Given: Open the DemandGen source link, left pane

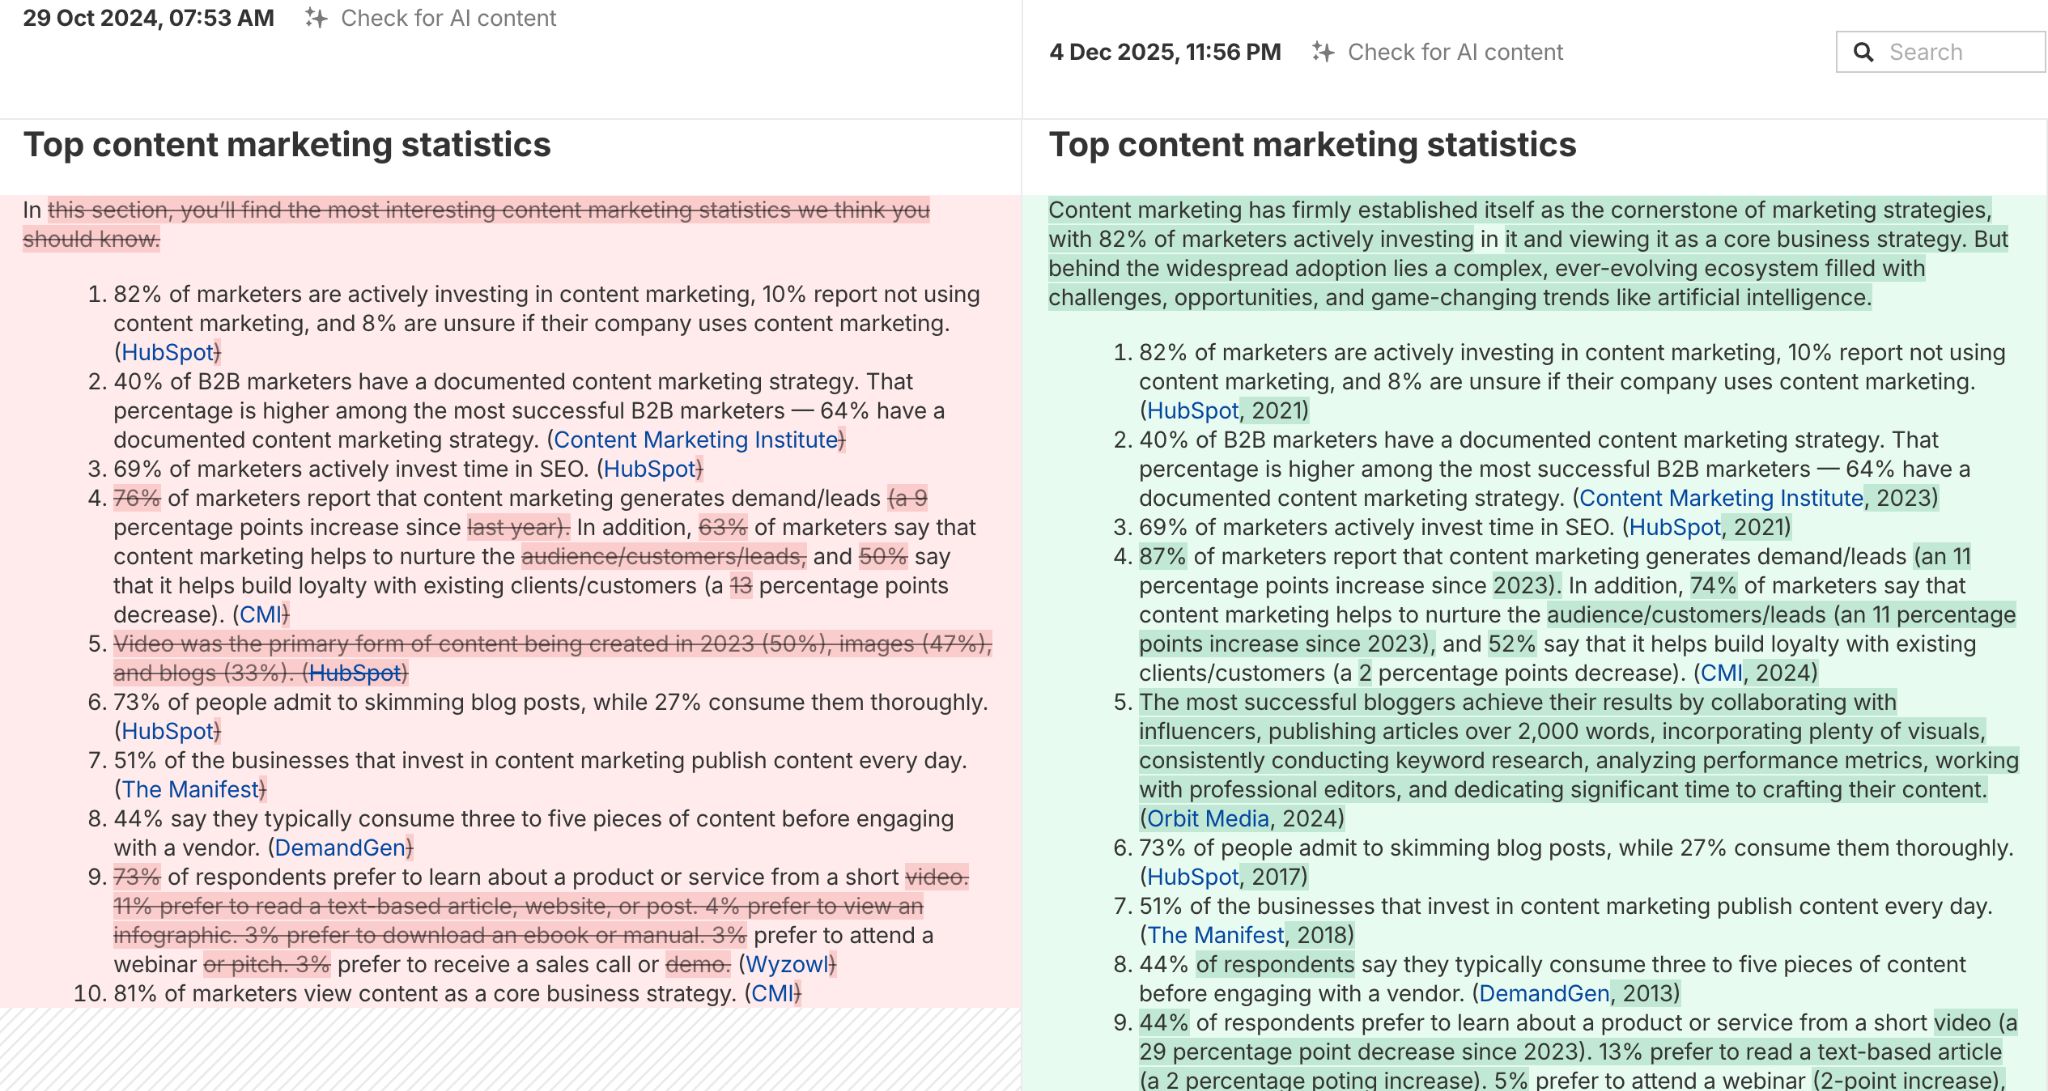Looking at the screenshot, I should point(340,848).
